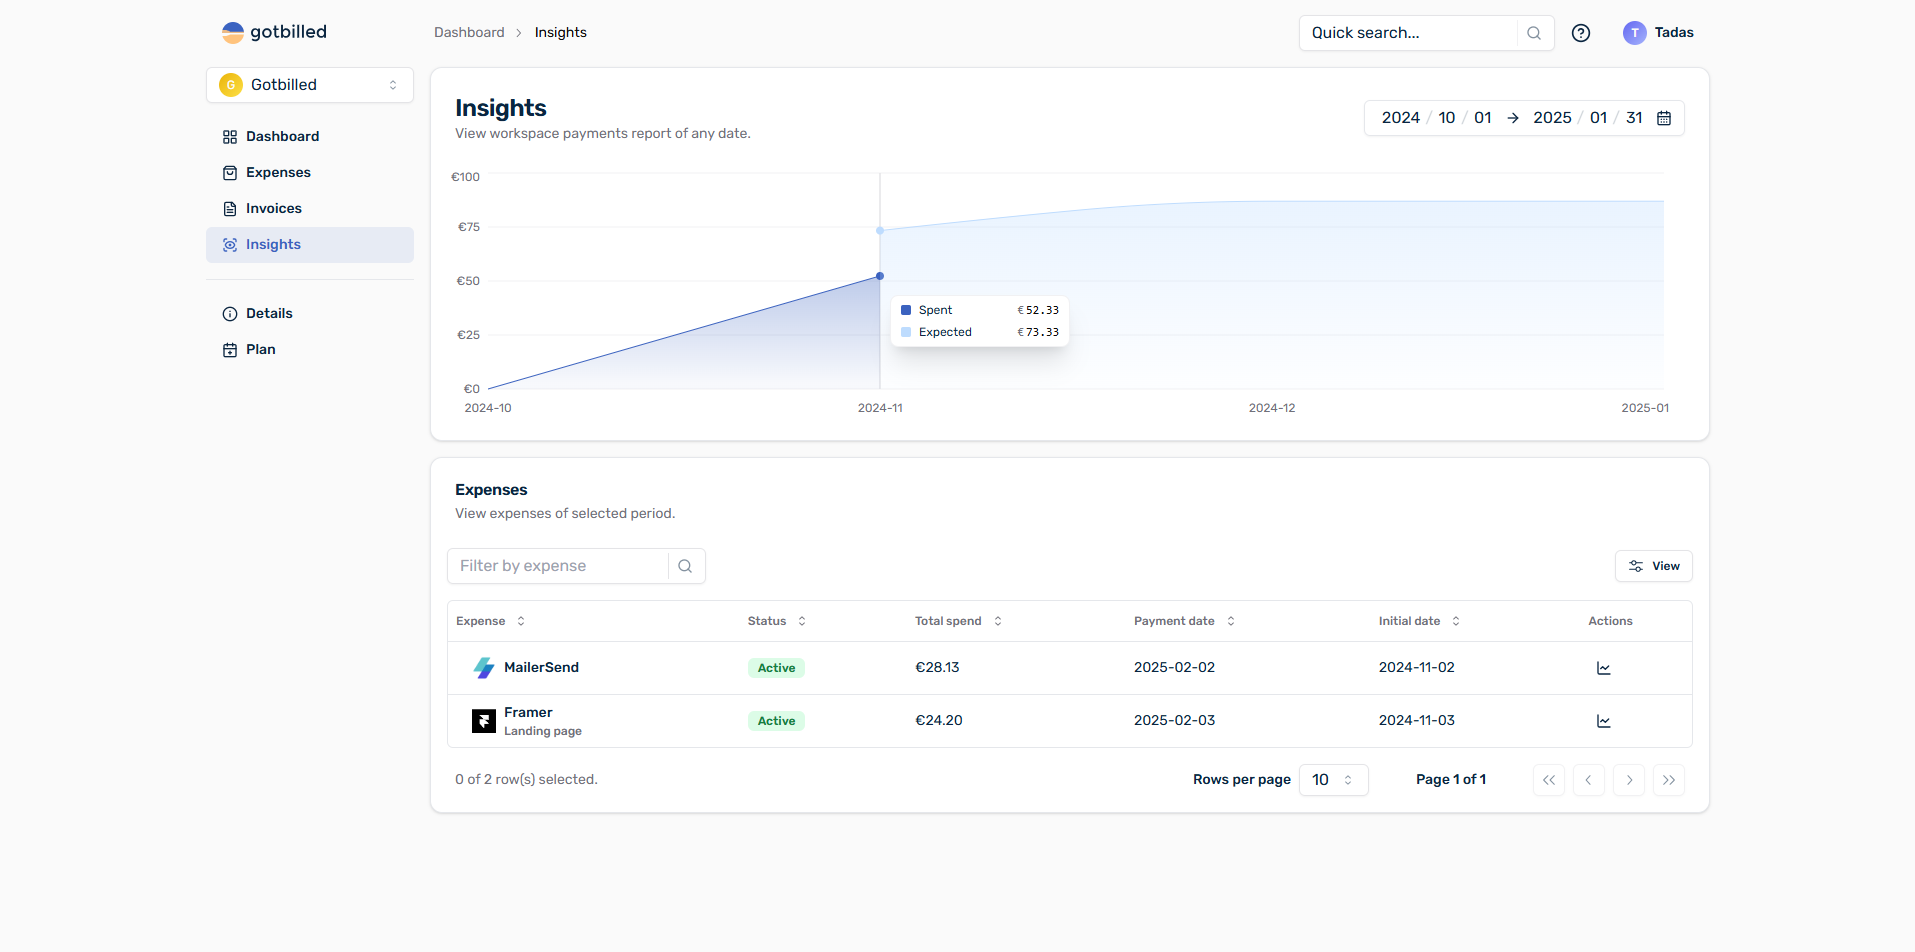Go to next page of expenses
The height and width of the screenshot is (952, 1915).
pyautogui.click(x=1629, y=780)
